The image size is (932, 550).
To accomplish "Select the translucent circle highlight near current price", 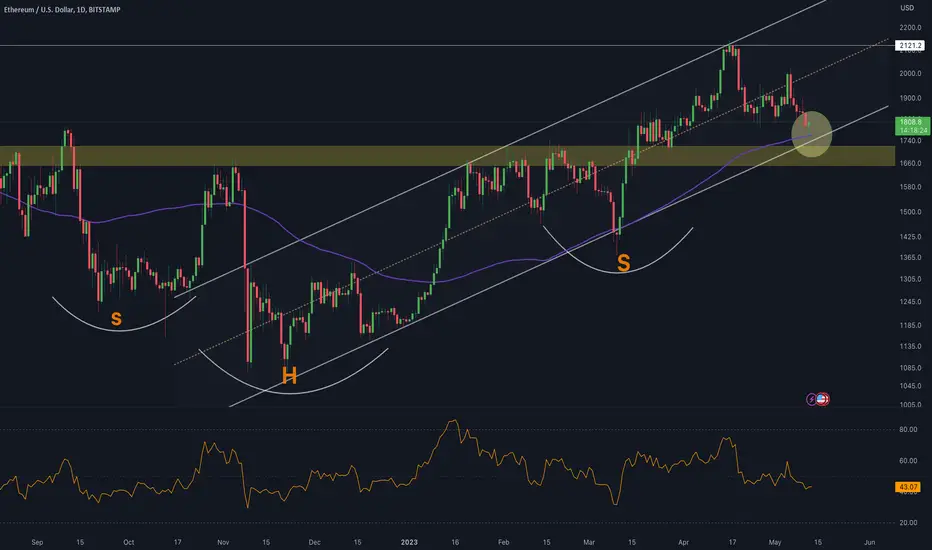I will tap(812, 134).
